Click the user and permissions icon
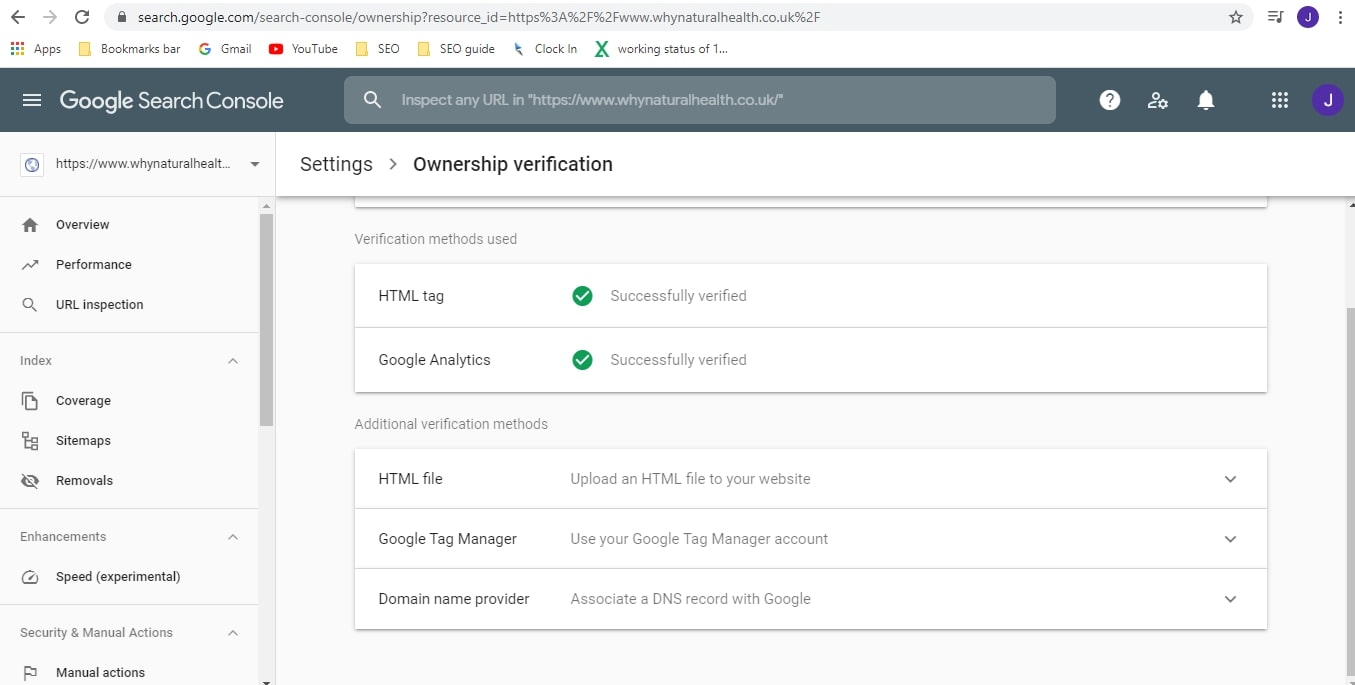 (1157, 100)
